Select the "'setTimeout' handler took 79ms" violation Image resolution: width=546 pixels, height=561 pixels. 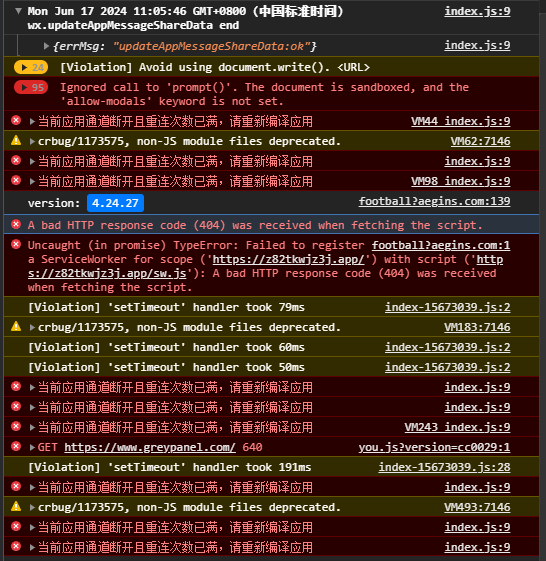[x=166, y=307]
